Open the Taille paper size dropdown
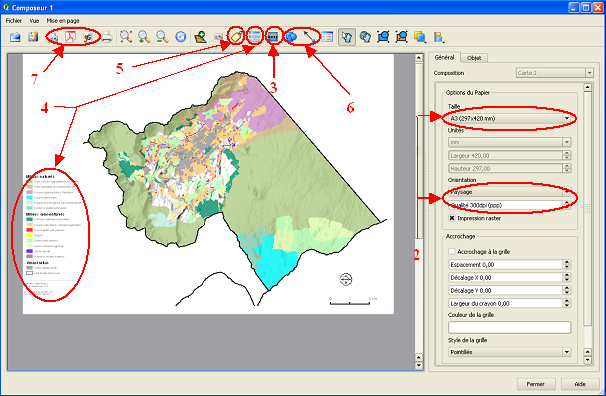Viewport: 606px width, 396px height. click(x=509, y=119)
